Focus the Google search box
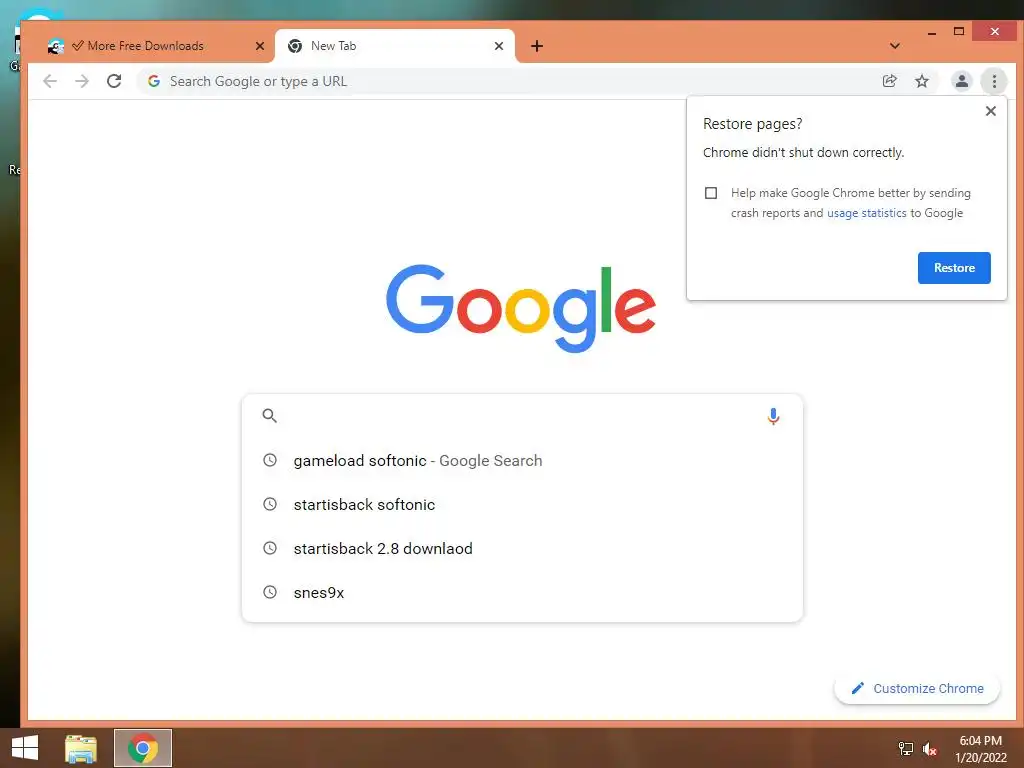Screen dimensions: 1024x768 click(x=522, y=416)
